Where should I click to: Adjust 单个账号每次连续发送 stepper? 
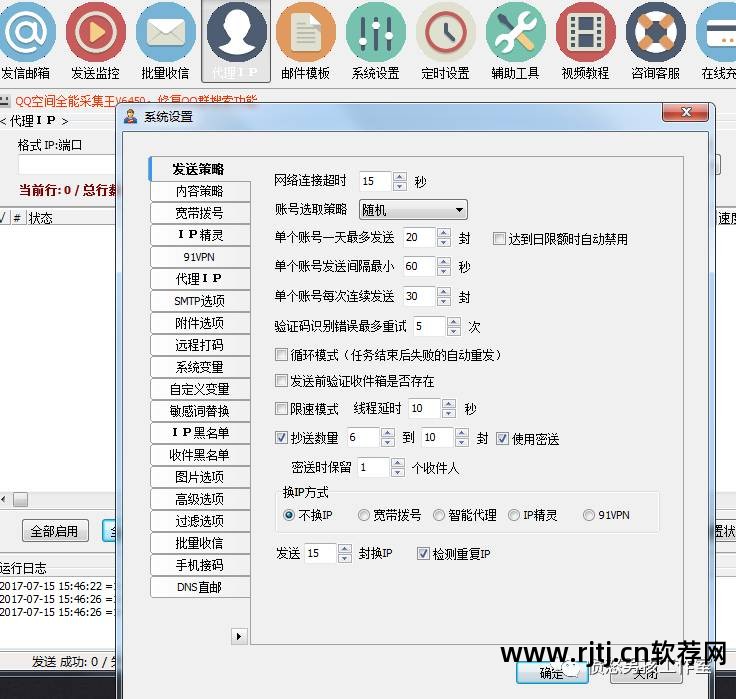click(444, 296)
